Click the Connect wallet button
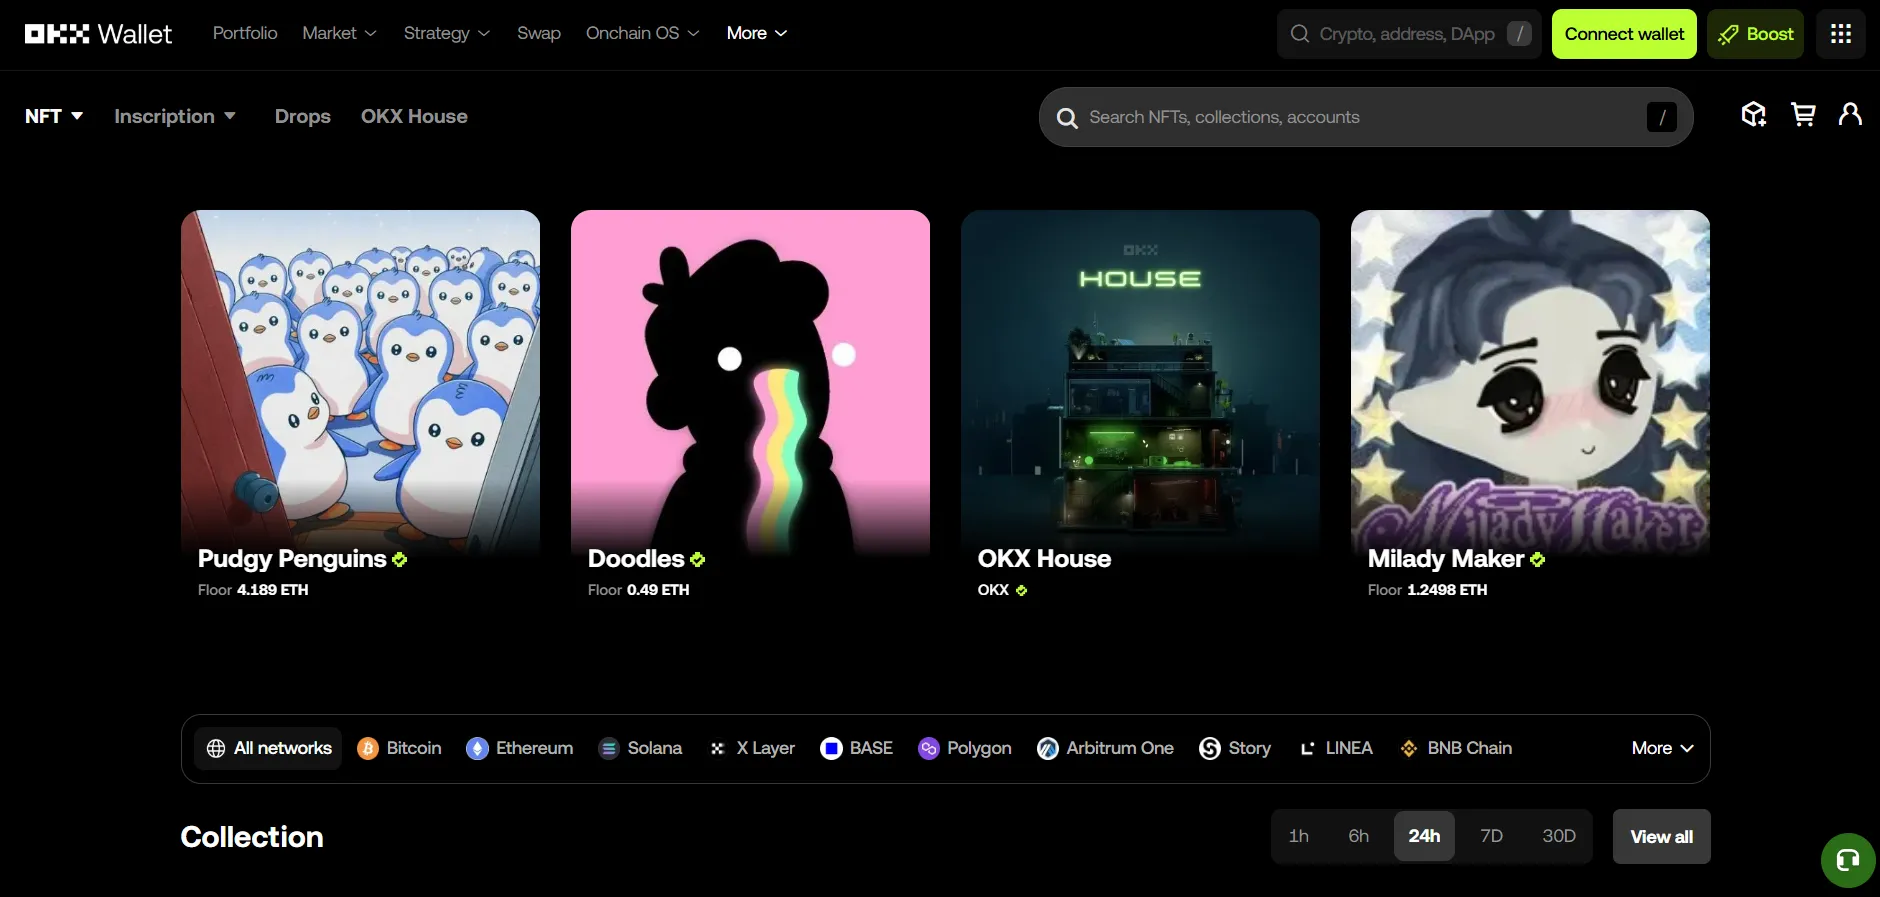Screen dimensions: 1880x897 (1624, 34)
